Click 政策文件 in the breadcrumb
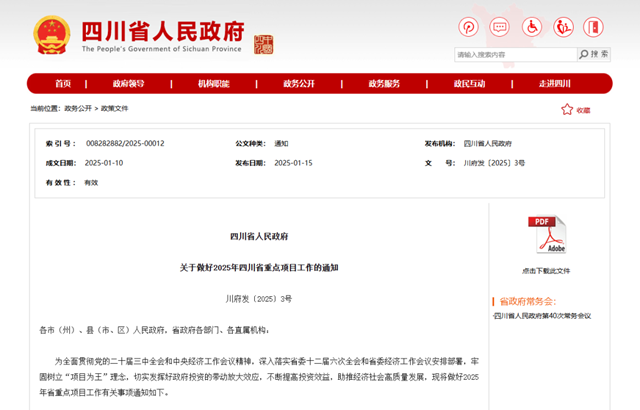The width and height of the screenshot is (640, 410). coord(114,109)
